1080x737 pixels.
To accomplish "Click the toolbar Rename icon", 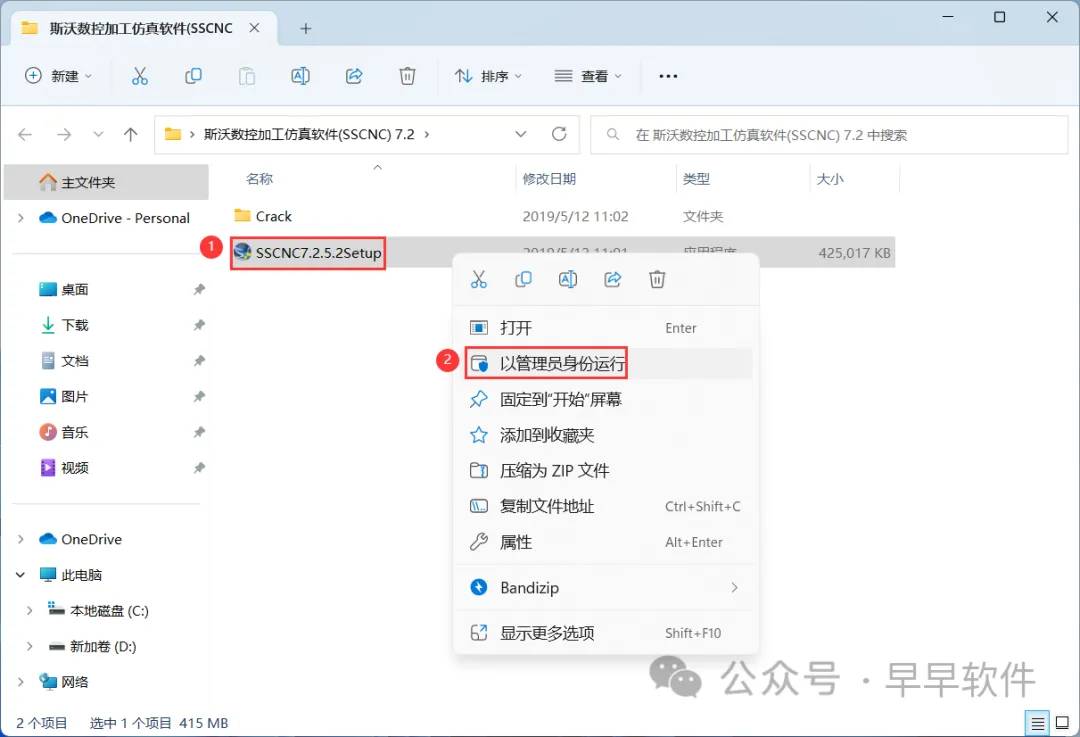I will click(x=300, y=76).
